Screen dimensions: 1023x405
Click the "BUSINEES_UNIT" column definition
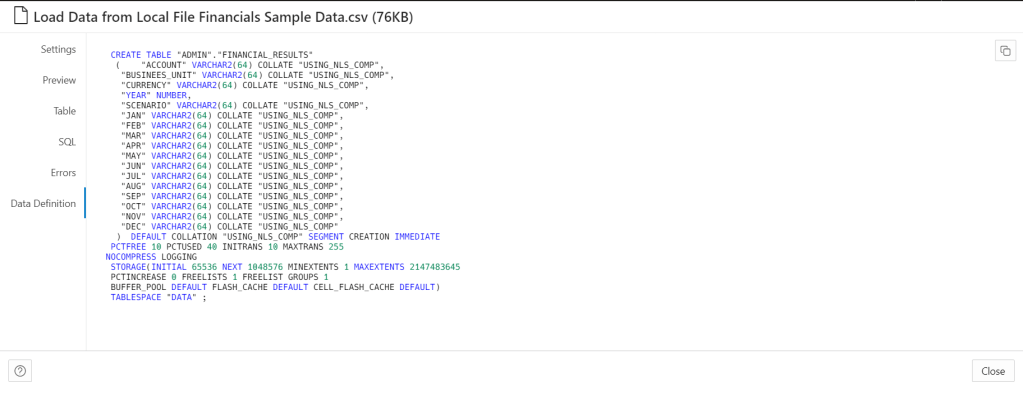257,75
